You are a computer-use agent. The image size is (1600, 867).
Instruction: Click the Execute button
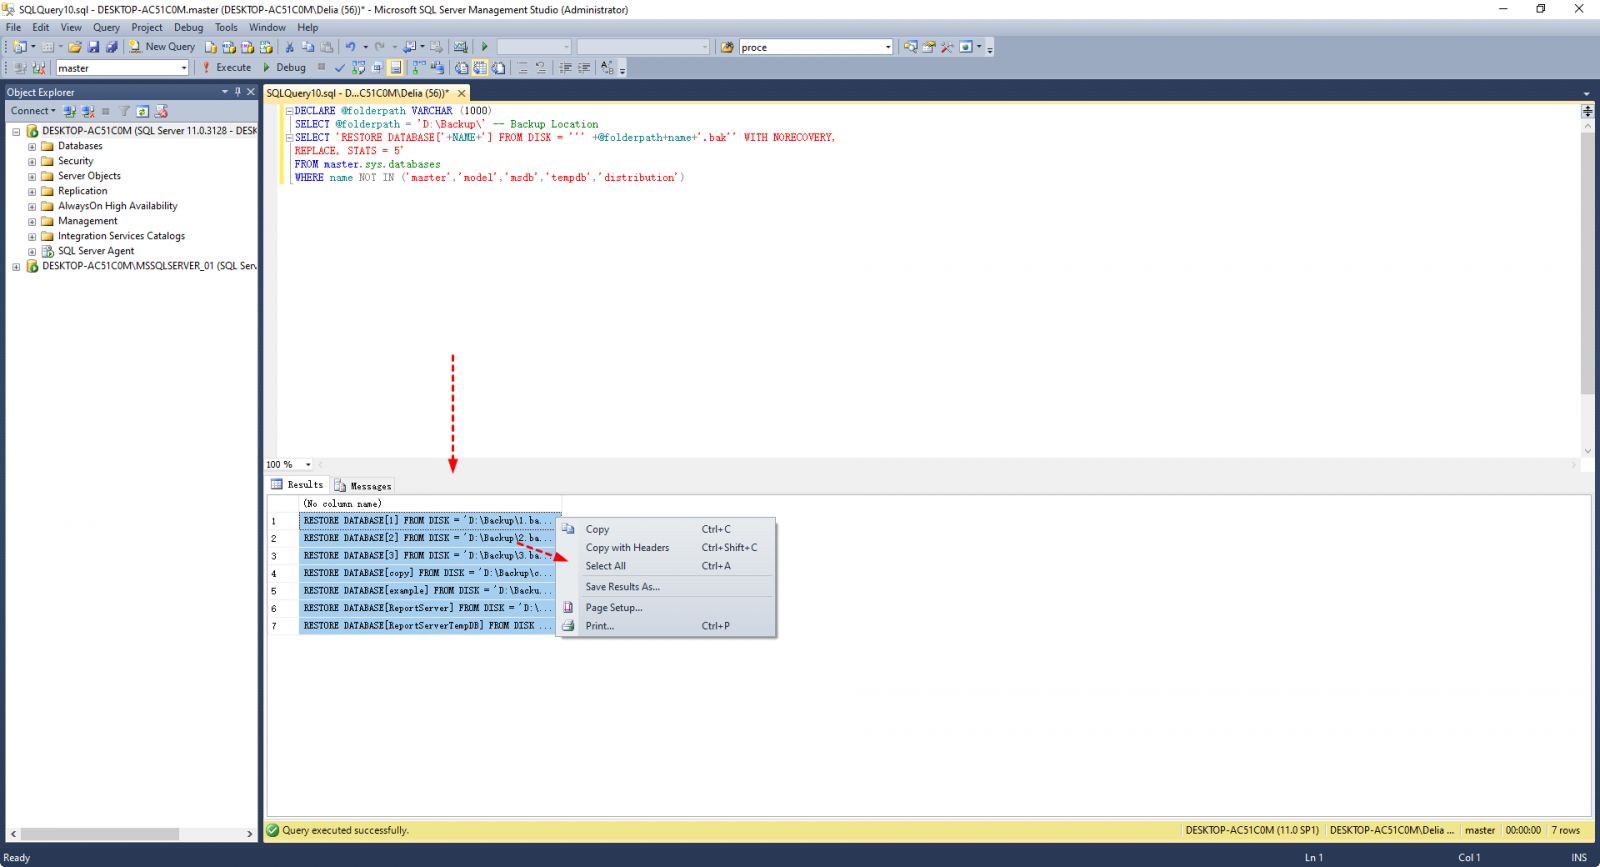[x=227, y=68]
